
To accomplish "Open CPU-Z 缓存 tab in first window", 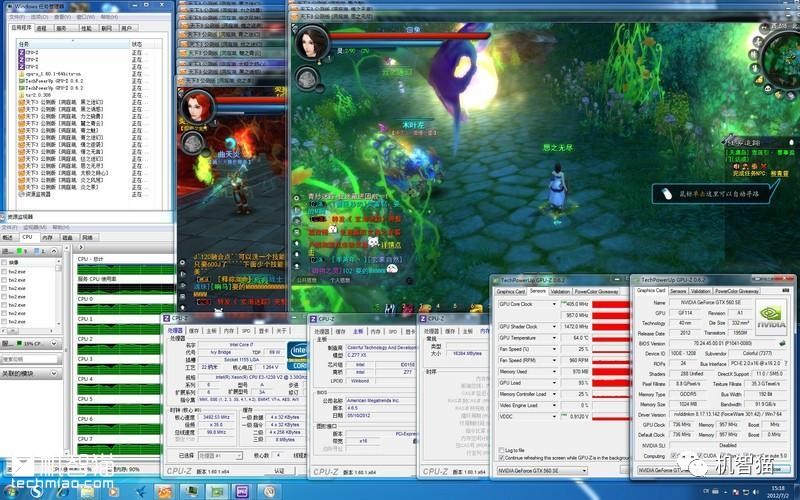I will 193,331.
